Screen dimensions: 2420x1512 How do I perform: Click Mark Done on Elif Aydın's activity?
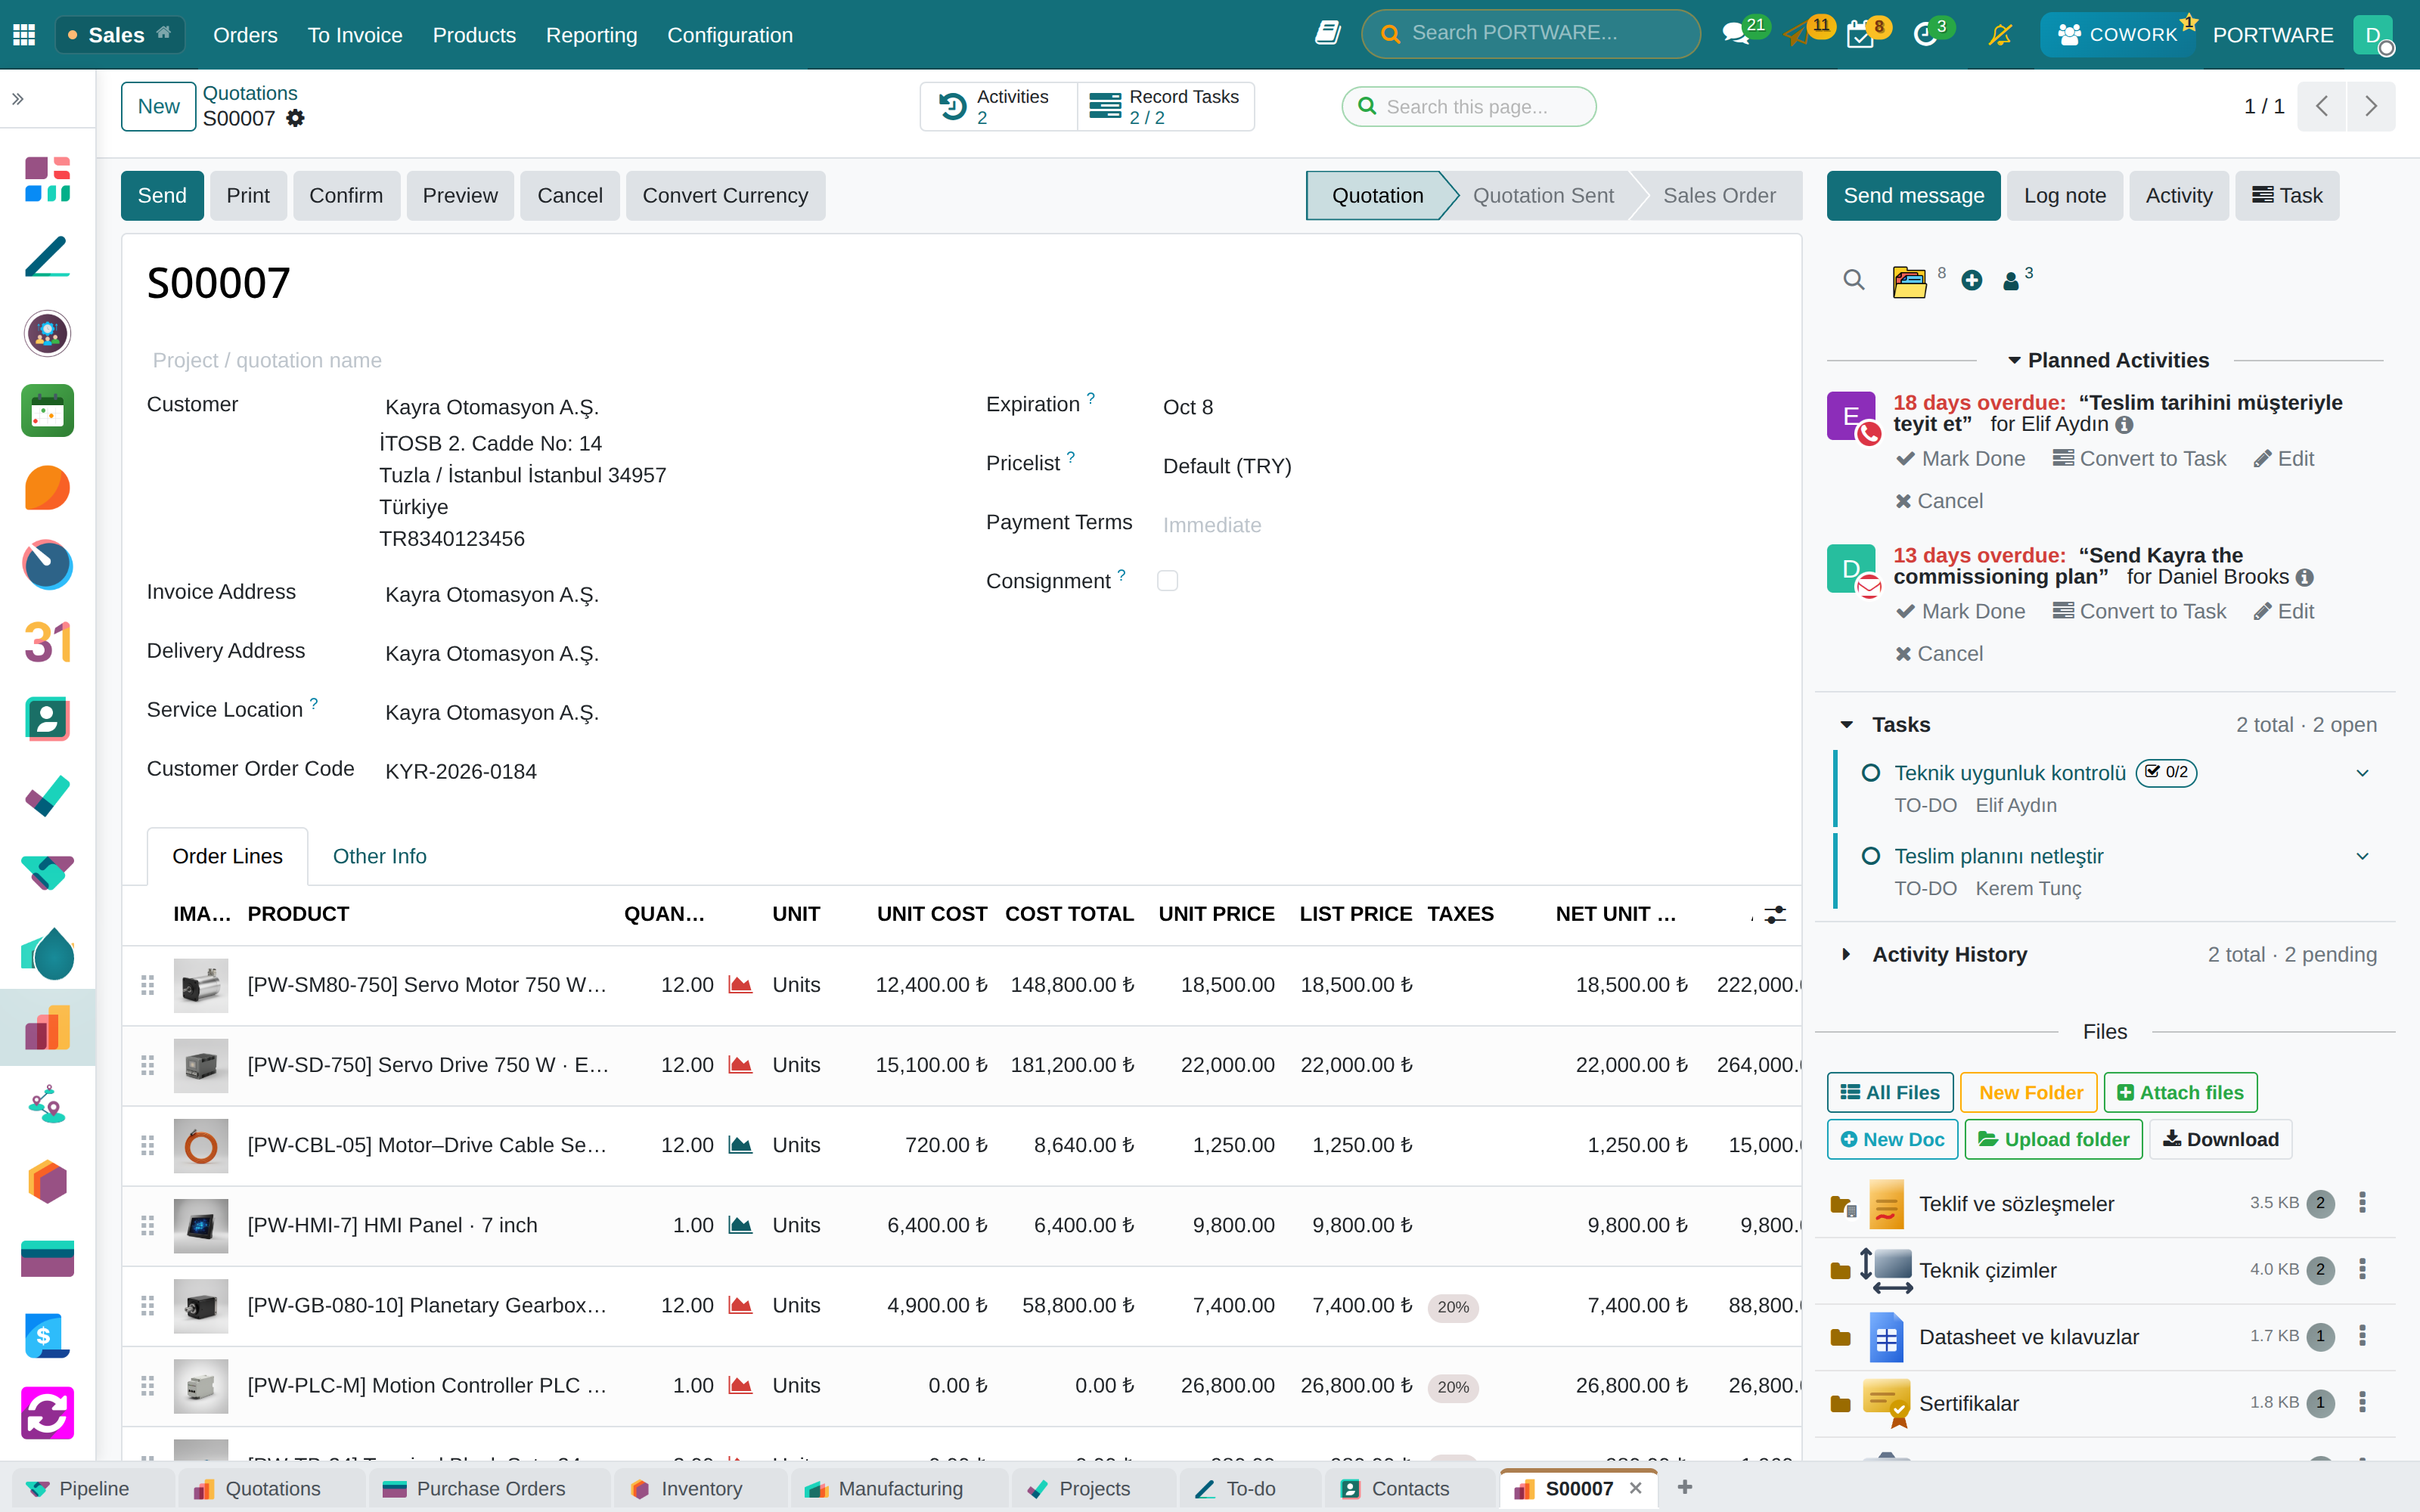1961,459
